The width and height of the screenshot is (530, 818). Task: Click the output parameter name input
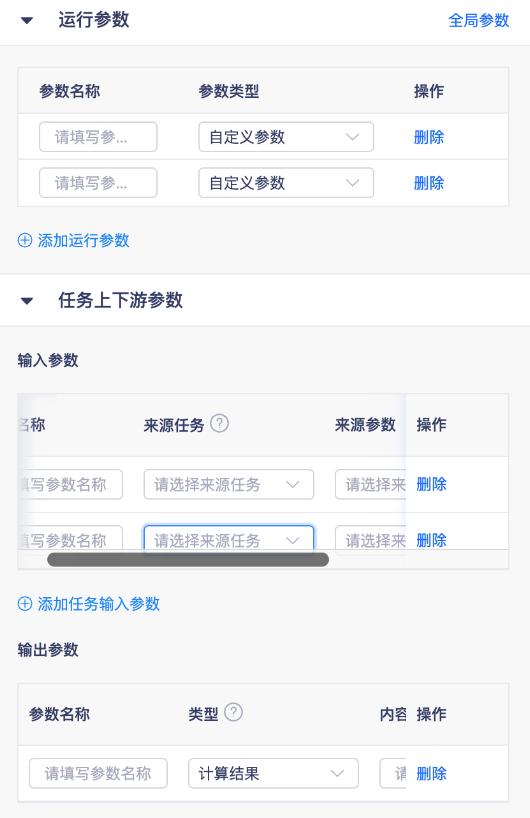[x=98, y=773]
